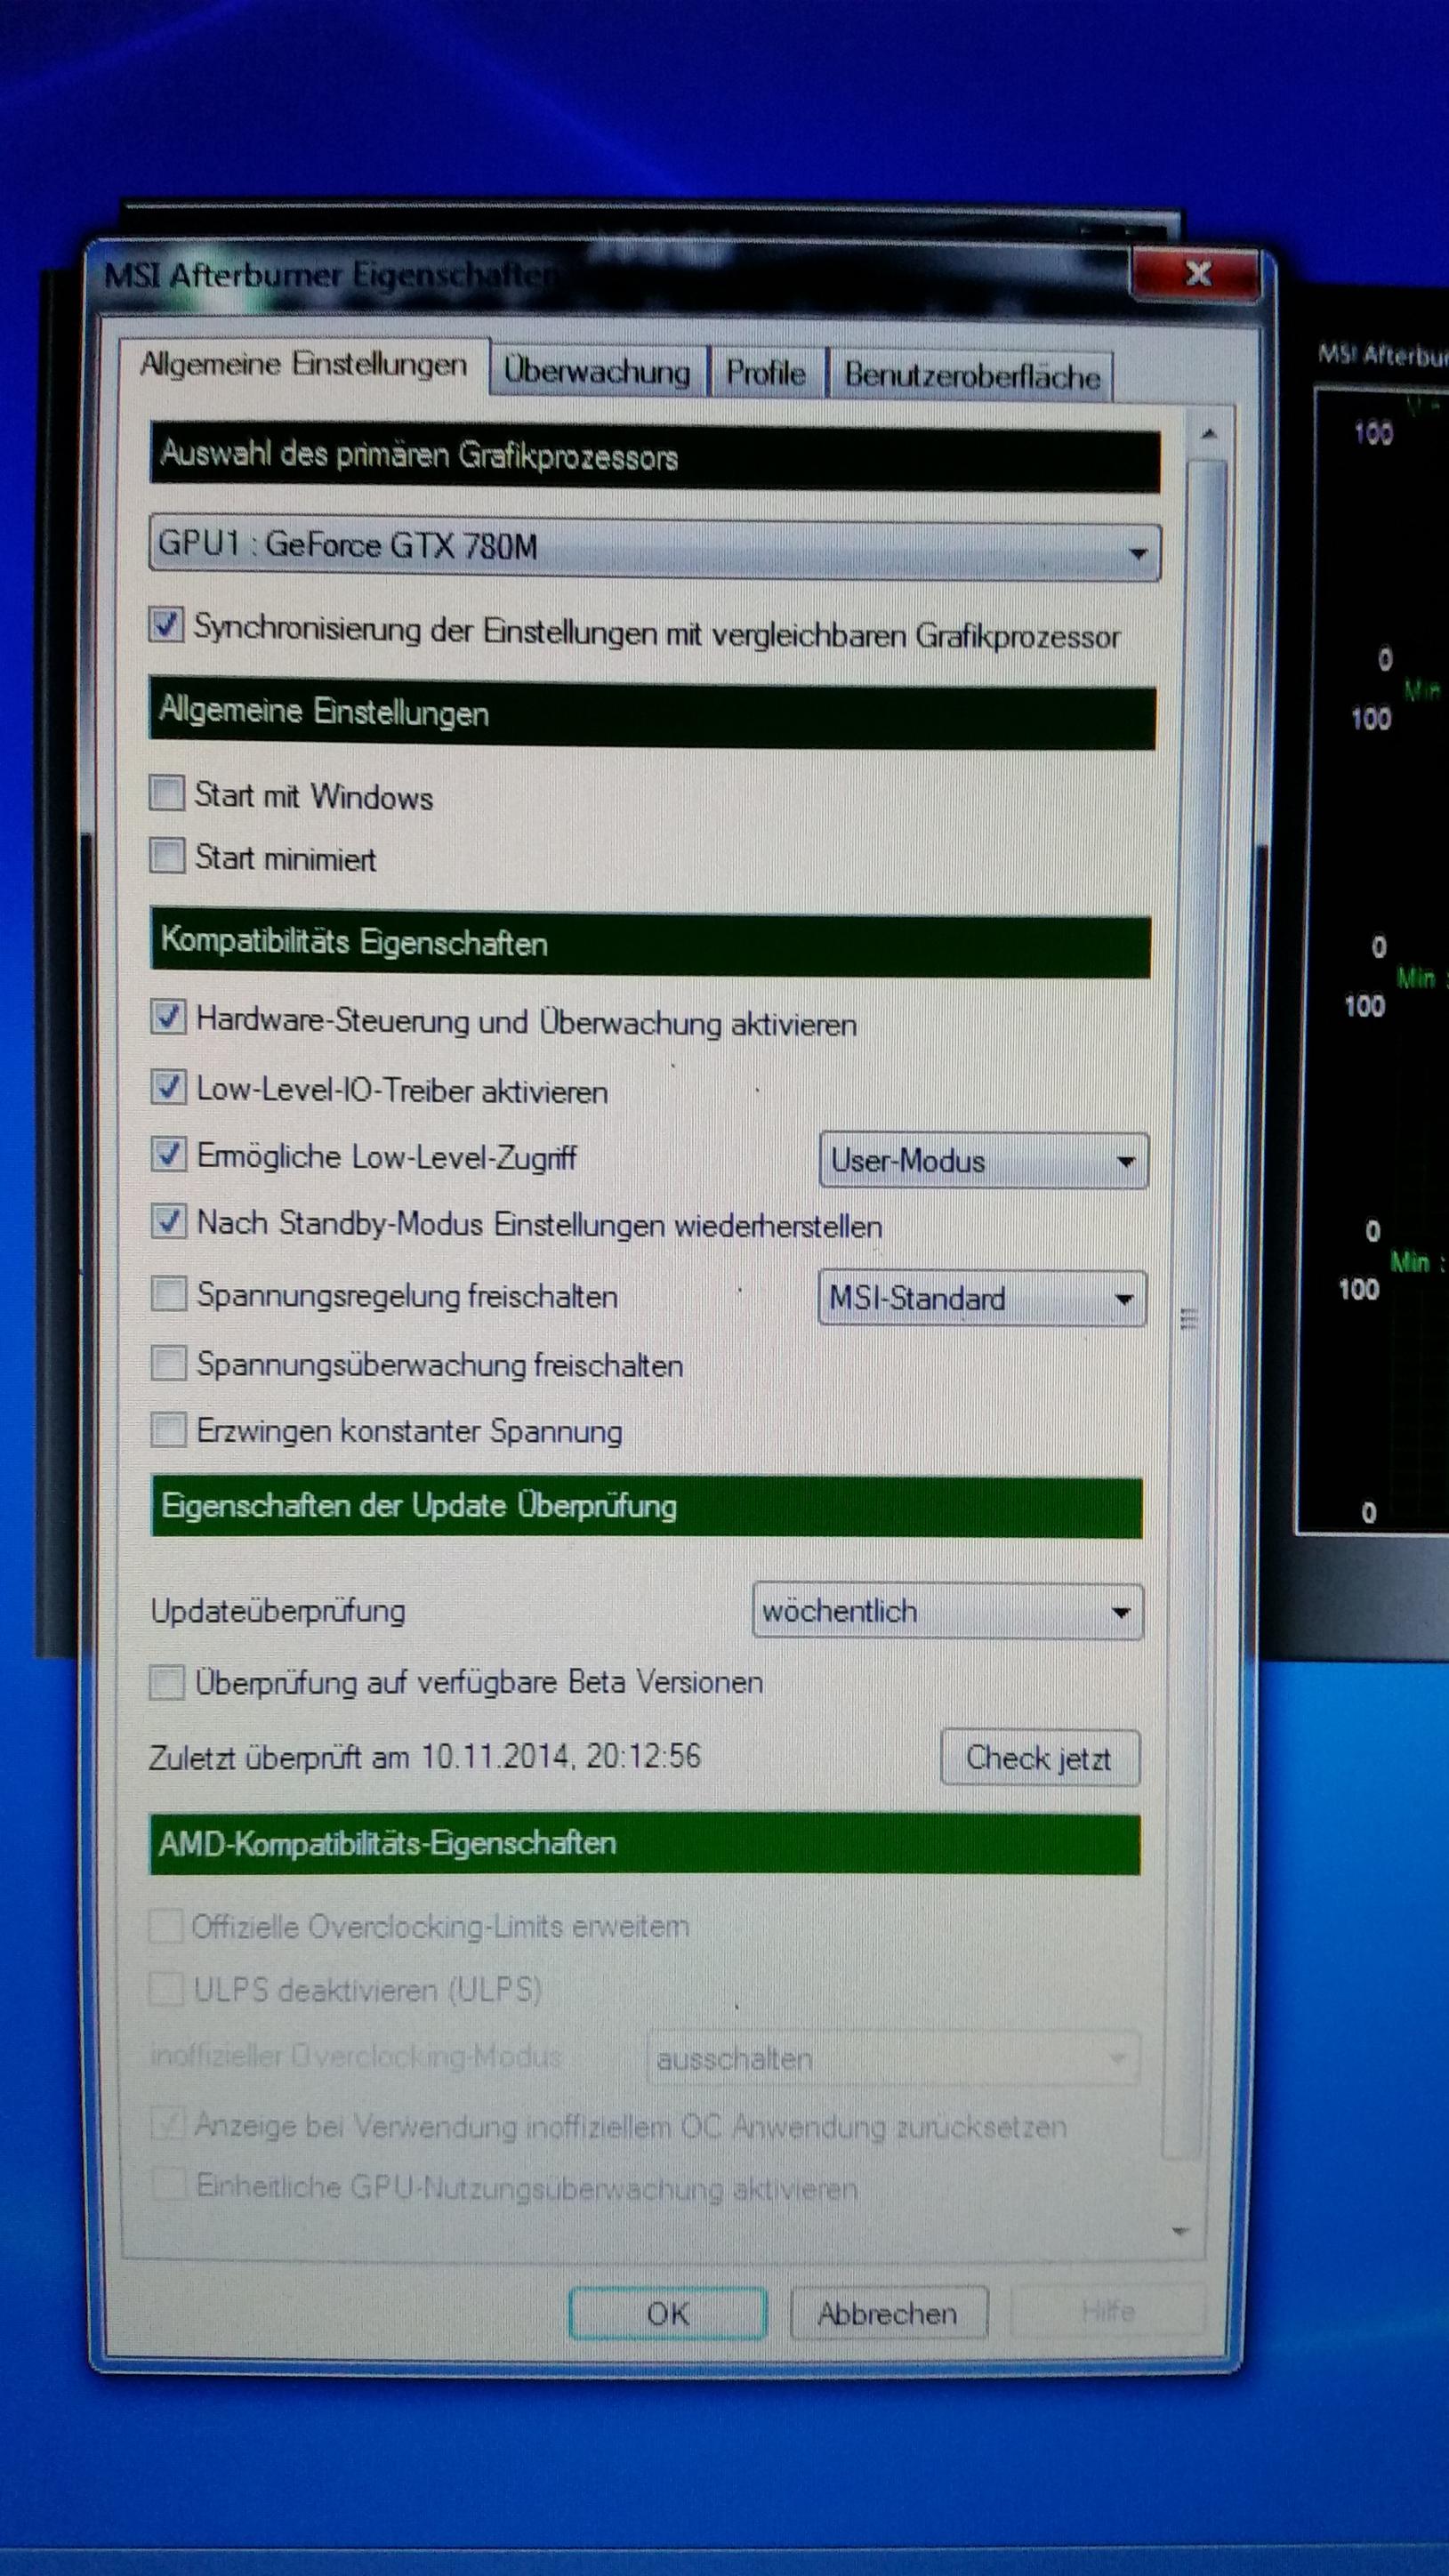The width and height of the screenshot is (1449, 2576).
Task: Click the Eigenschaften der Update Überprüfung header
Action: (646, 1506)
